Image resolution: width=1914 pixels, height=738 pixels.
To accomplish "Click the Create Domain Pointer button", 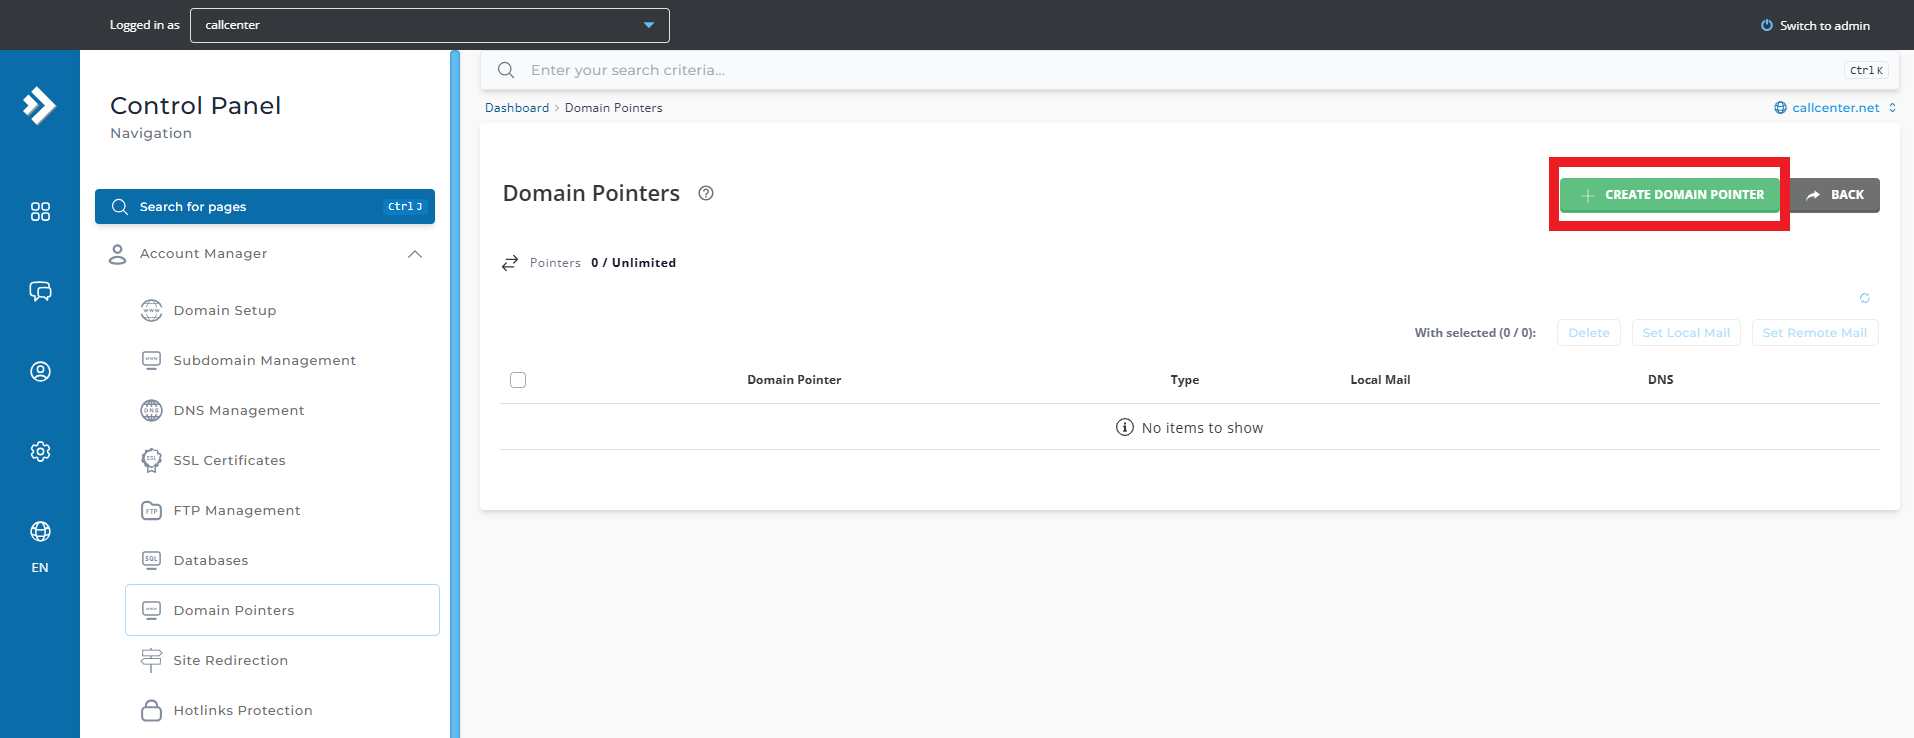I will pyautogui.click(x=1670, y=195).
